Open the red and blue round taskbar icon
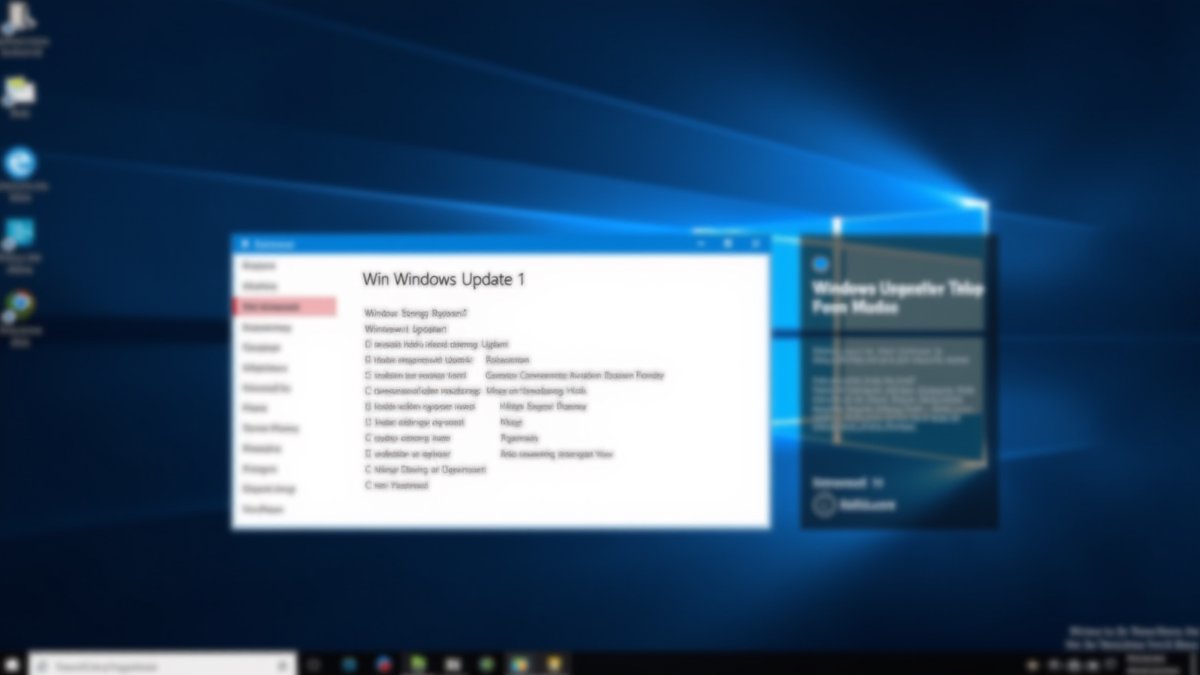This screenshot has width=1200, height=675. [x=382, y=664]
